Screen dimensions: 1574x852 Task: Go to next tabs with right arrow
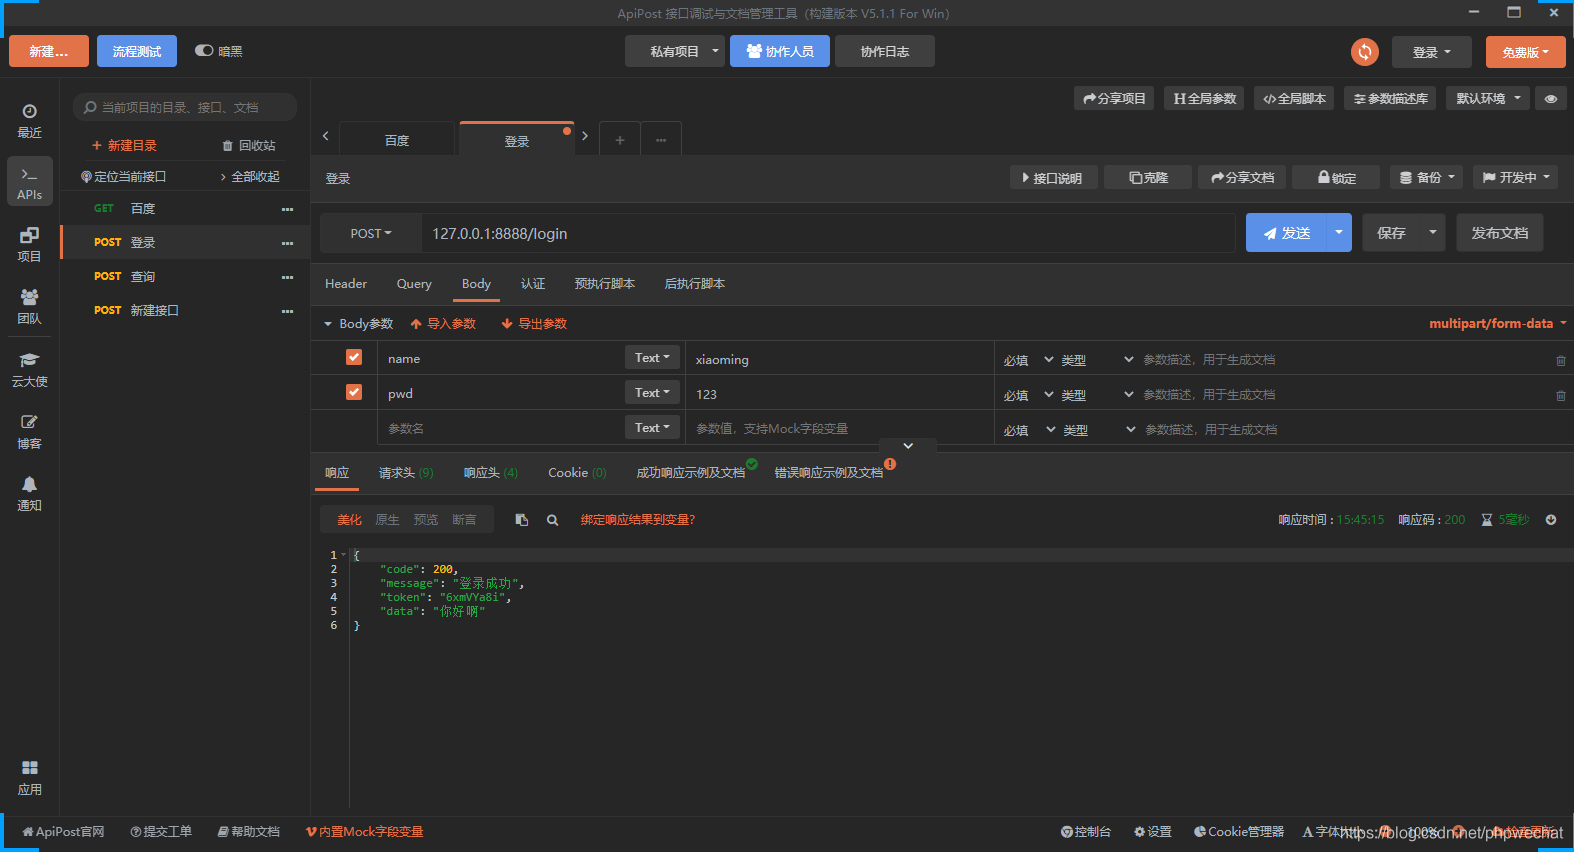(x=585, y=136)
